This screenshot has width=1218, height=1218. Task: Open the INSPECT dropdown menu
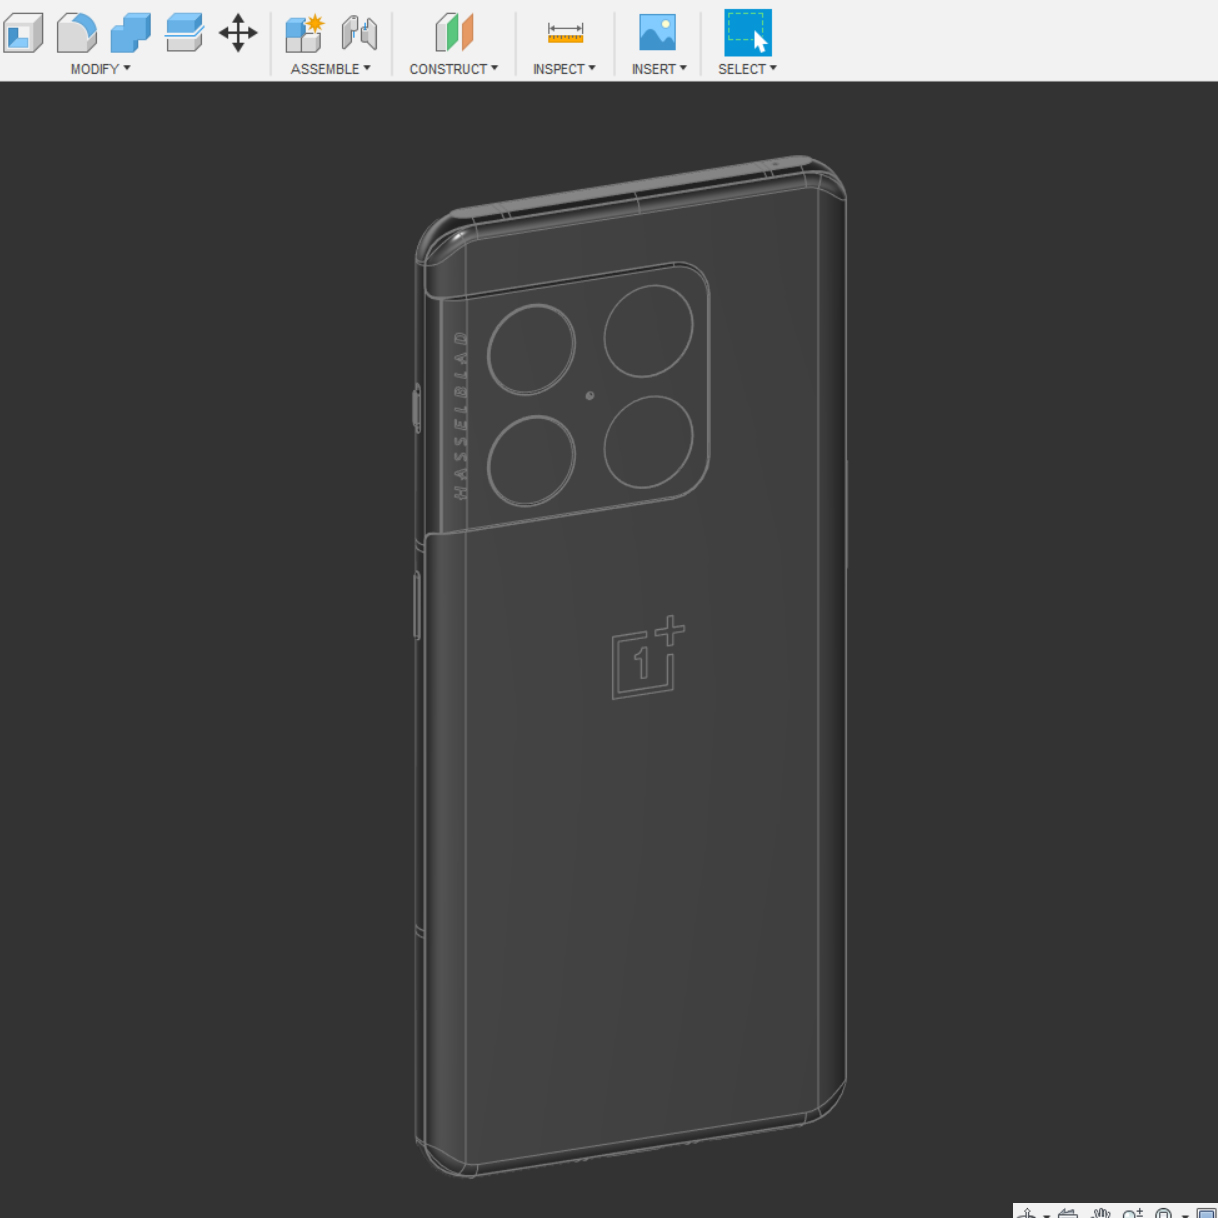[x=564, y=69]
